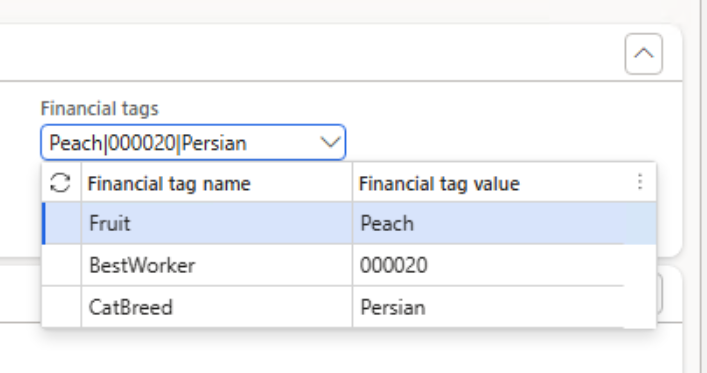Sort by the Financial tag name column header
This screenshot has width=707, height=373.
[x=169, y=184]
